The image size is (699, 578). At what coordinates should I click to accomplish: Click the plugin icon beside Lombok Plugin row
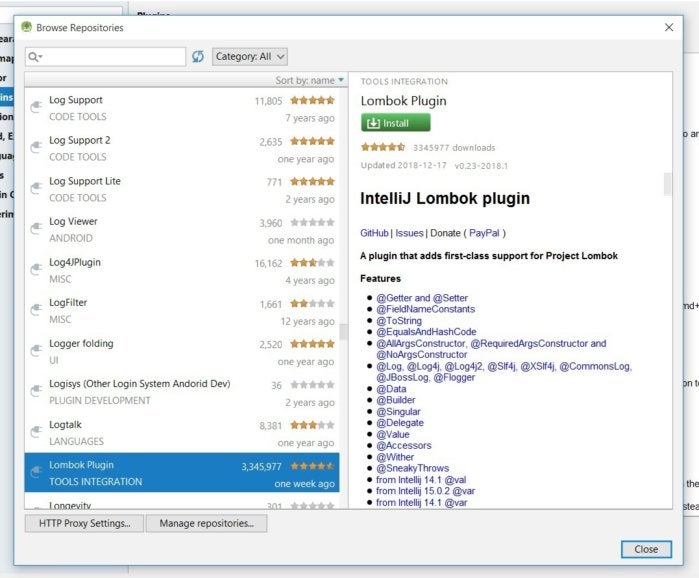[36, 471]
